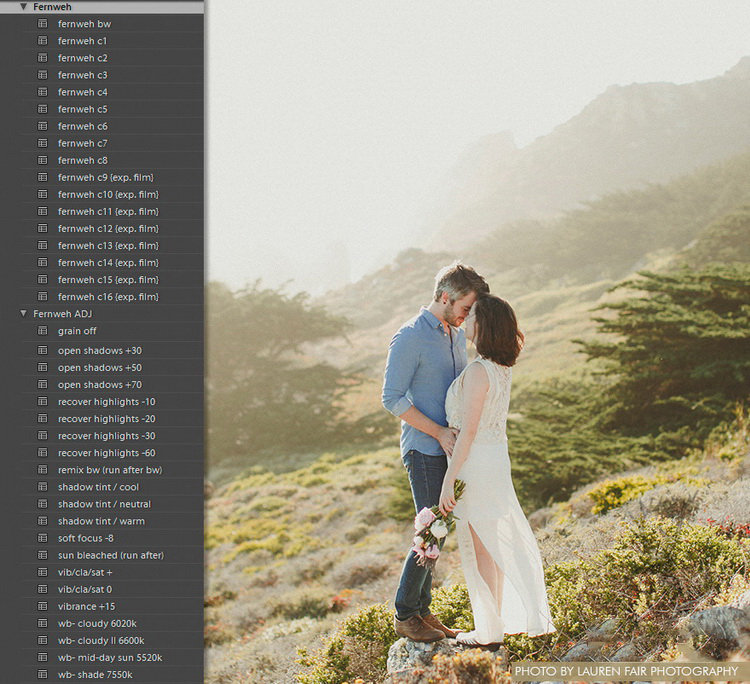
Task: Select the fernweh c3 preset name
Action: tap(83, 75)
